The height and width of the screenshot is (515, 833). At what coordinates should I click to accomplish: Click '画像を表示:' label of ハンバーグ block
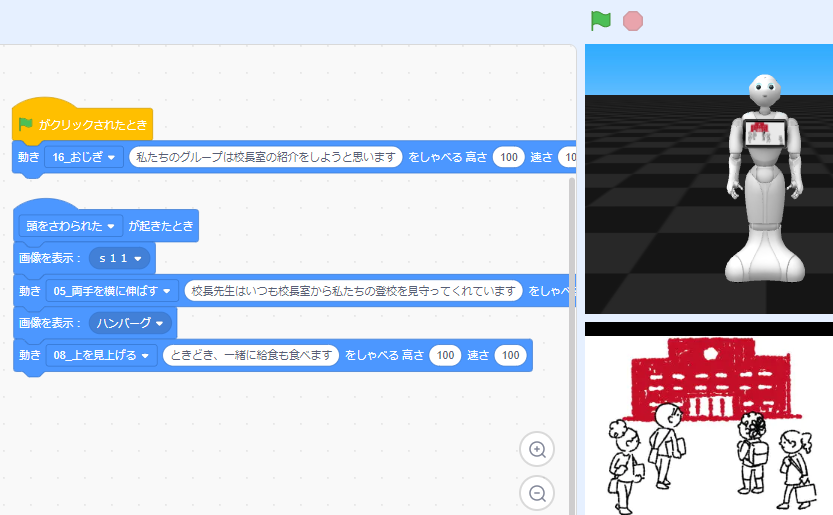point(50,323)
